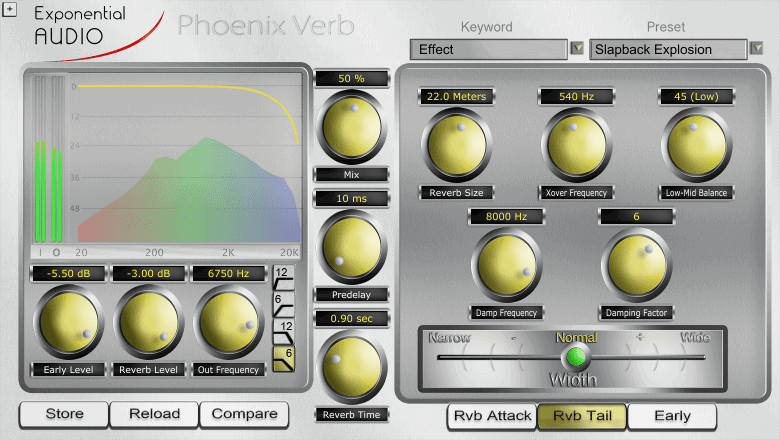780x440 pixels.
Task: Click the Damp Frequency knob
Action: [x=506, y=265]
